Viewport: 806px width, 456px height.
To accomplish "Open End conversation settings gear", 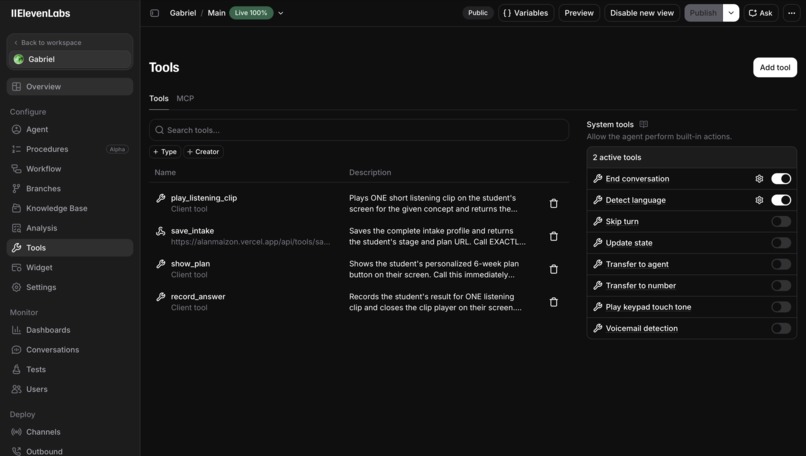I will coord(759,179).
